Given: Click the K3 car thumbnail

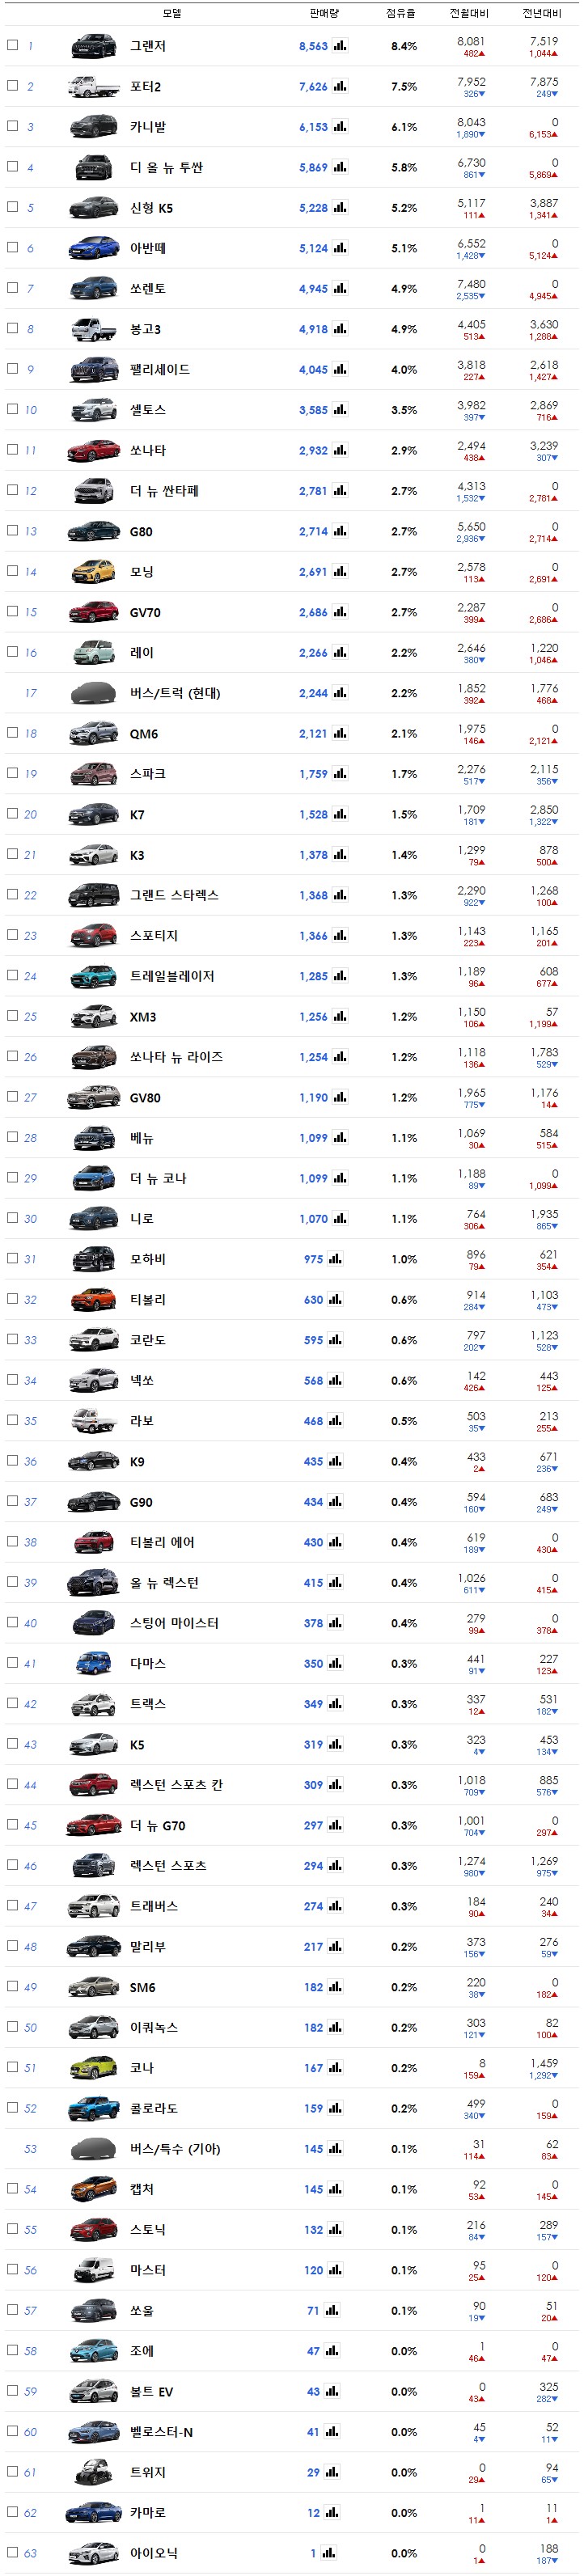Looking at the screenshot, I should 94,855.
